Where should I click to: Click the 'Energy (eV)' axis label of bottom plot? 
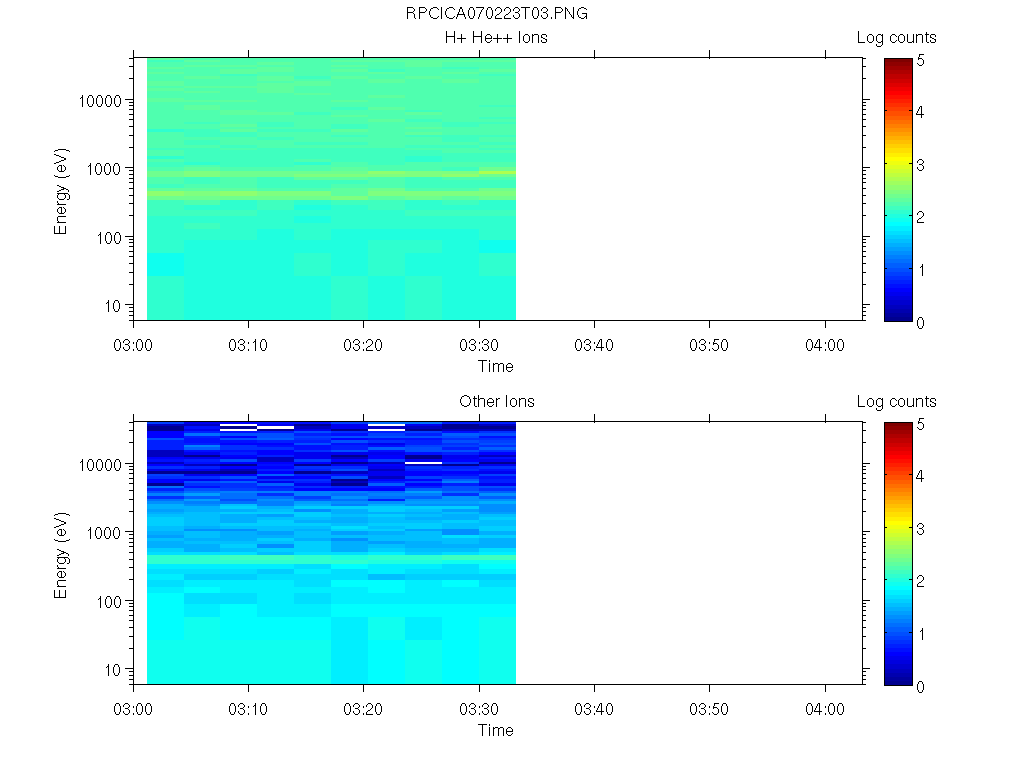pyautogui.click(x=61, y=555)
